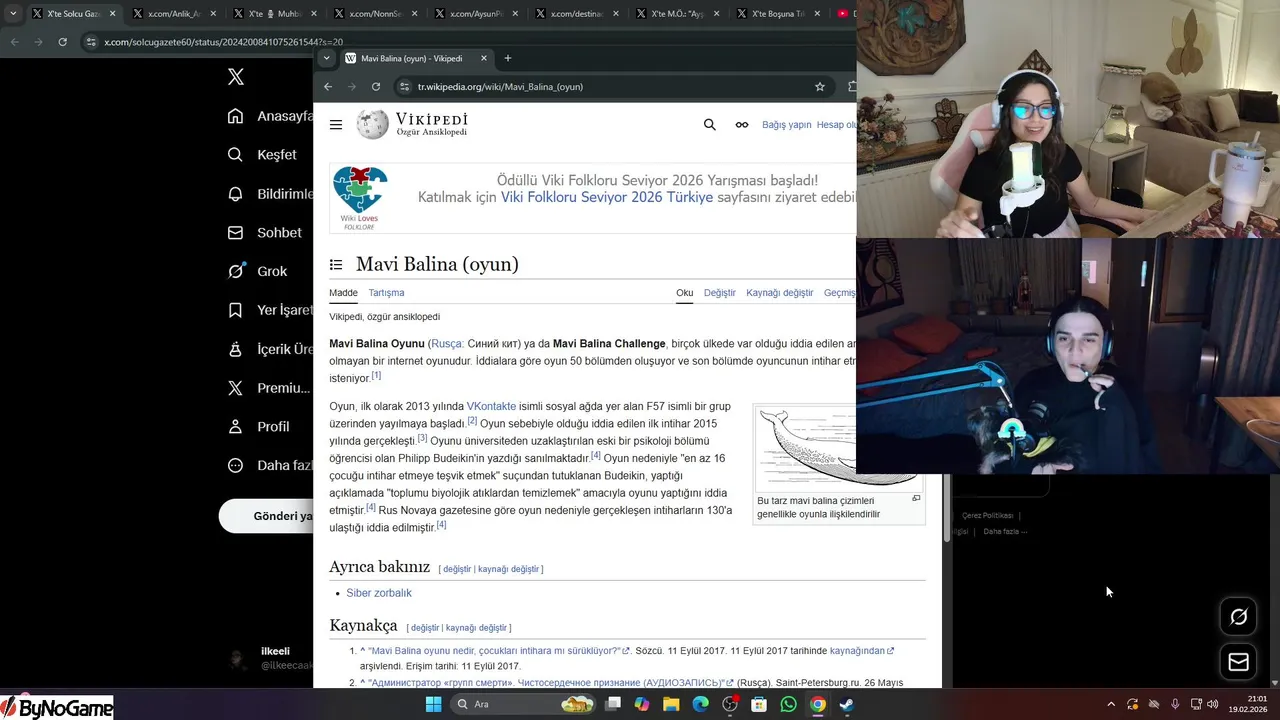Screen dimensions: 1280x720
Task: Edit the Ayrıca bakınız section
Action: pos(457,569)
